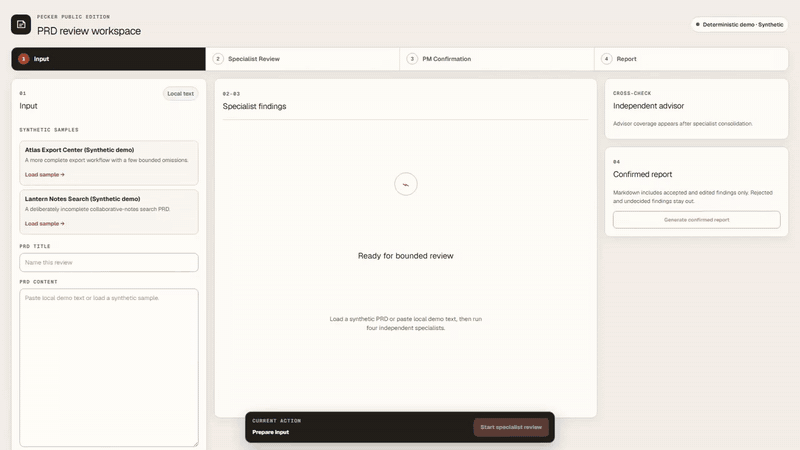Viewport: 800px width, 450px height.
Task: Select the Lantern Notes Search sample card
Action: point(109,212)
